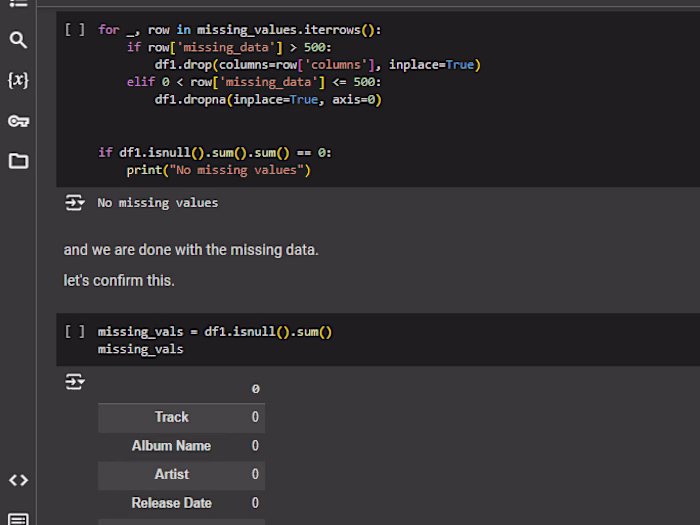Run the missing_vals code cell
700x525 pixels.
pyautogui.click(x=75, y=331)
